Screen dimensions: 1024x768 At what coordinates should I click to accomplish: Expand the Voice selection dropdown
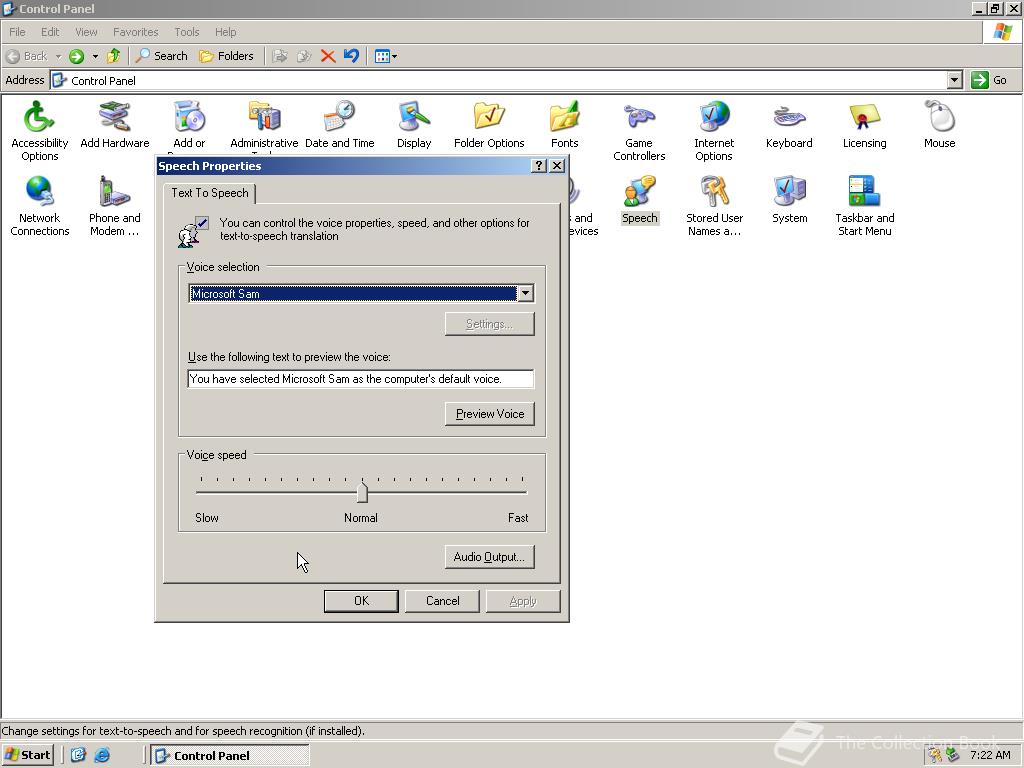point(526,293)
